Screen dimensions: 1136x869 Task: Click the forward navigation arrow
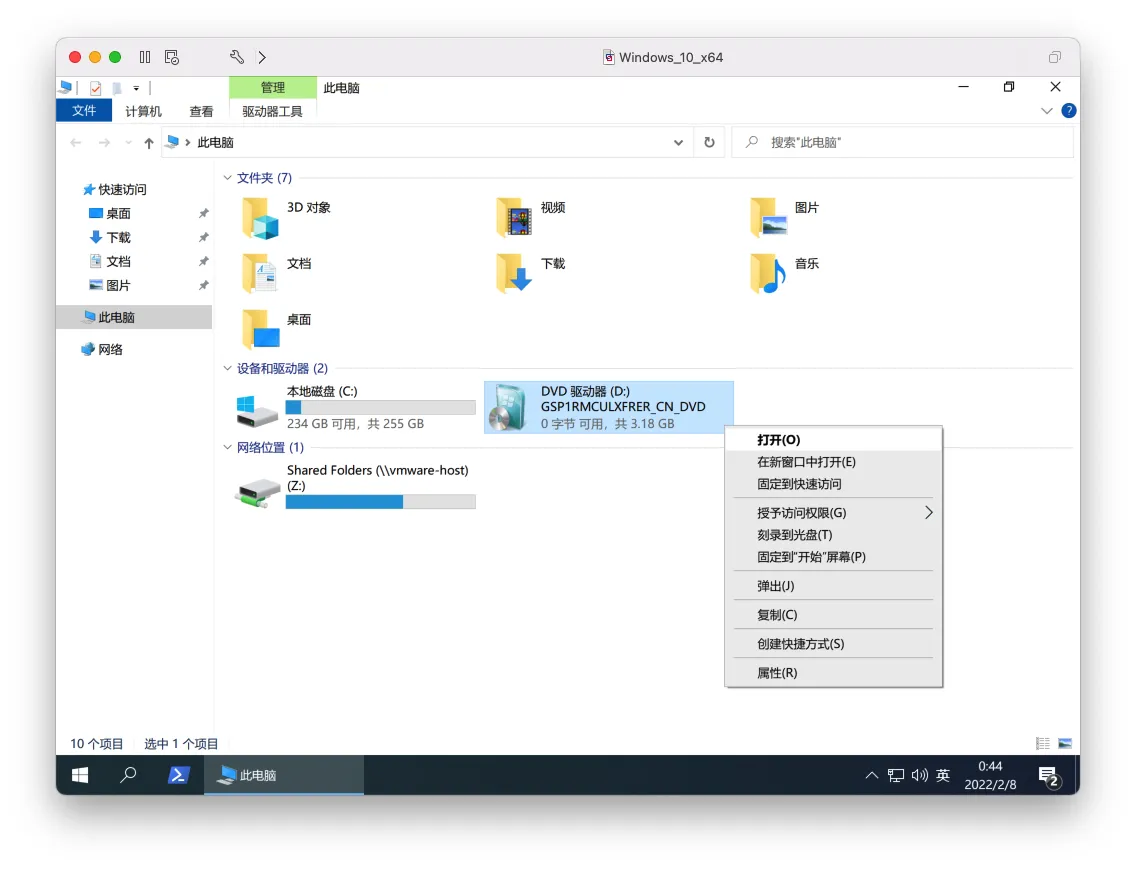104,143
